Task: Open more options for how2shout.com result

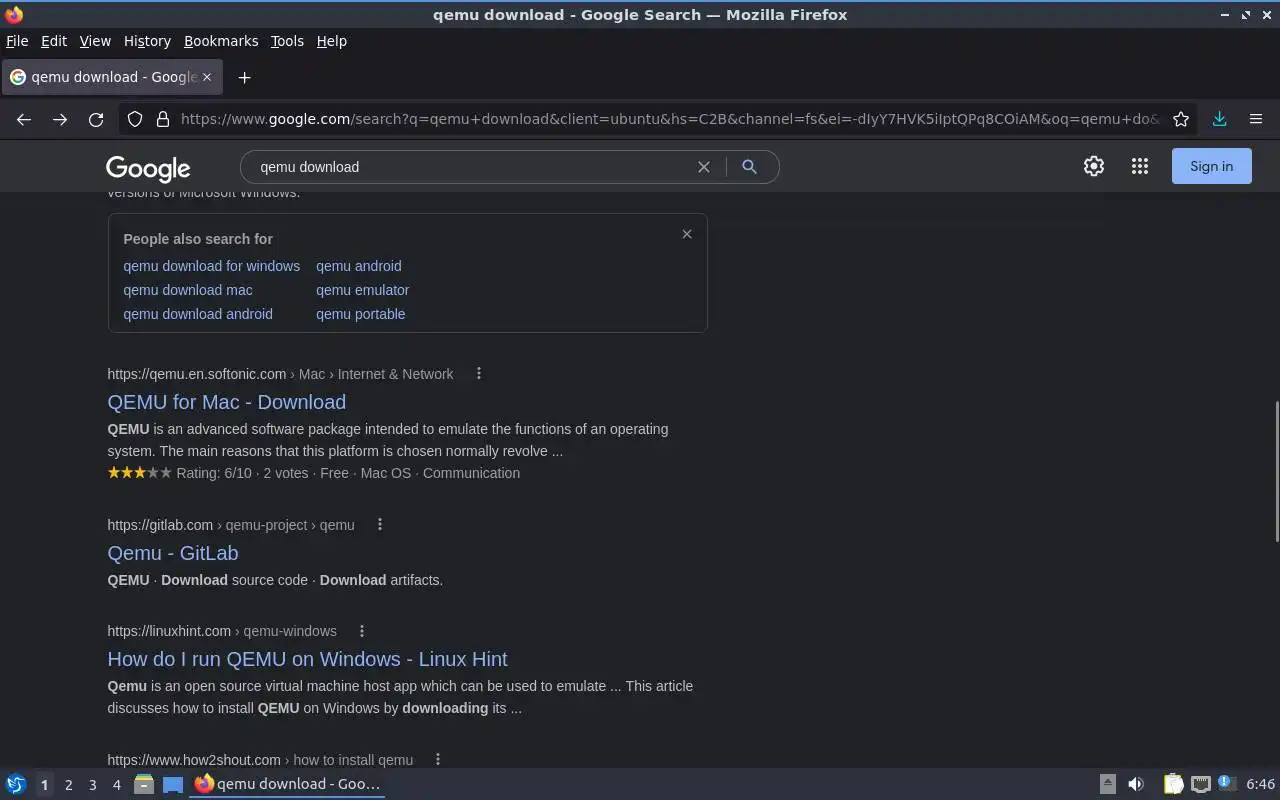Action: tap(438, 759)
